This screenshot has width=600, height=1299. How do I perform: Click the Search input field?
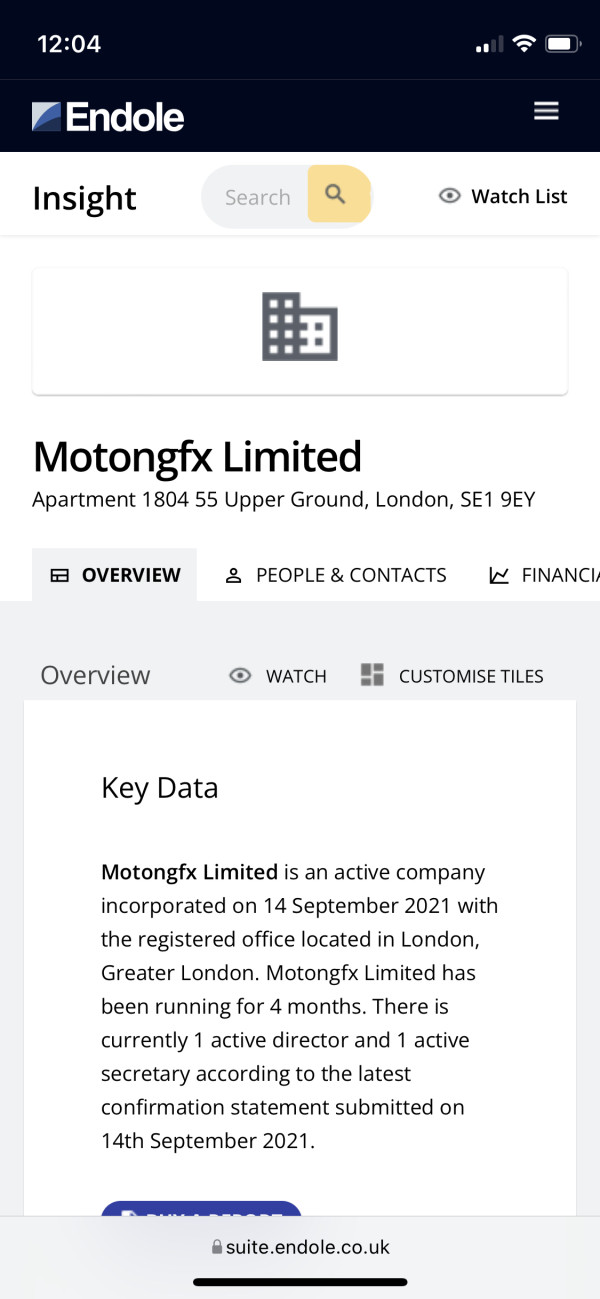[257, 197]
